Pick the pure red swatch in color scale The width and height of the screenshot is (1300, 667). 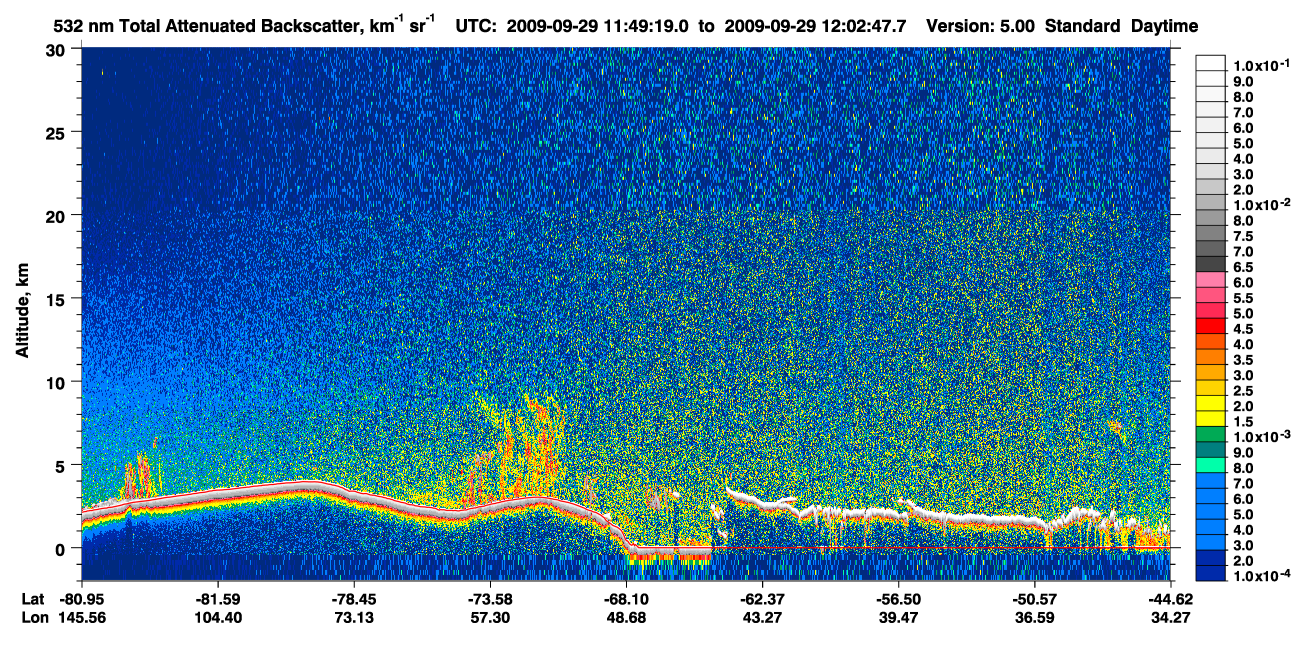click(1211, 326)
